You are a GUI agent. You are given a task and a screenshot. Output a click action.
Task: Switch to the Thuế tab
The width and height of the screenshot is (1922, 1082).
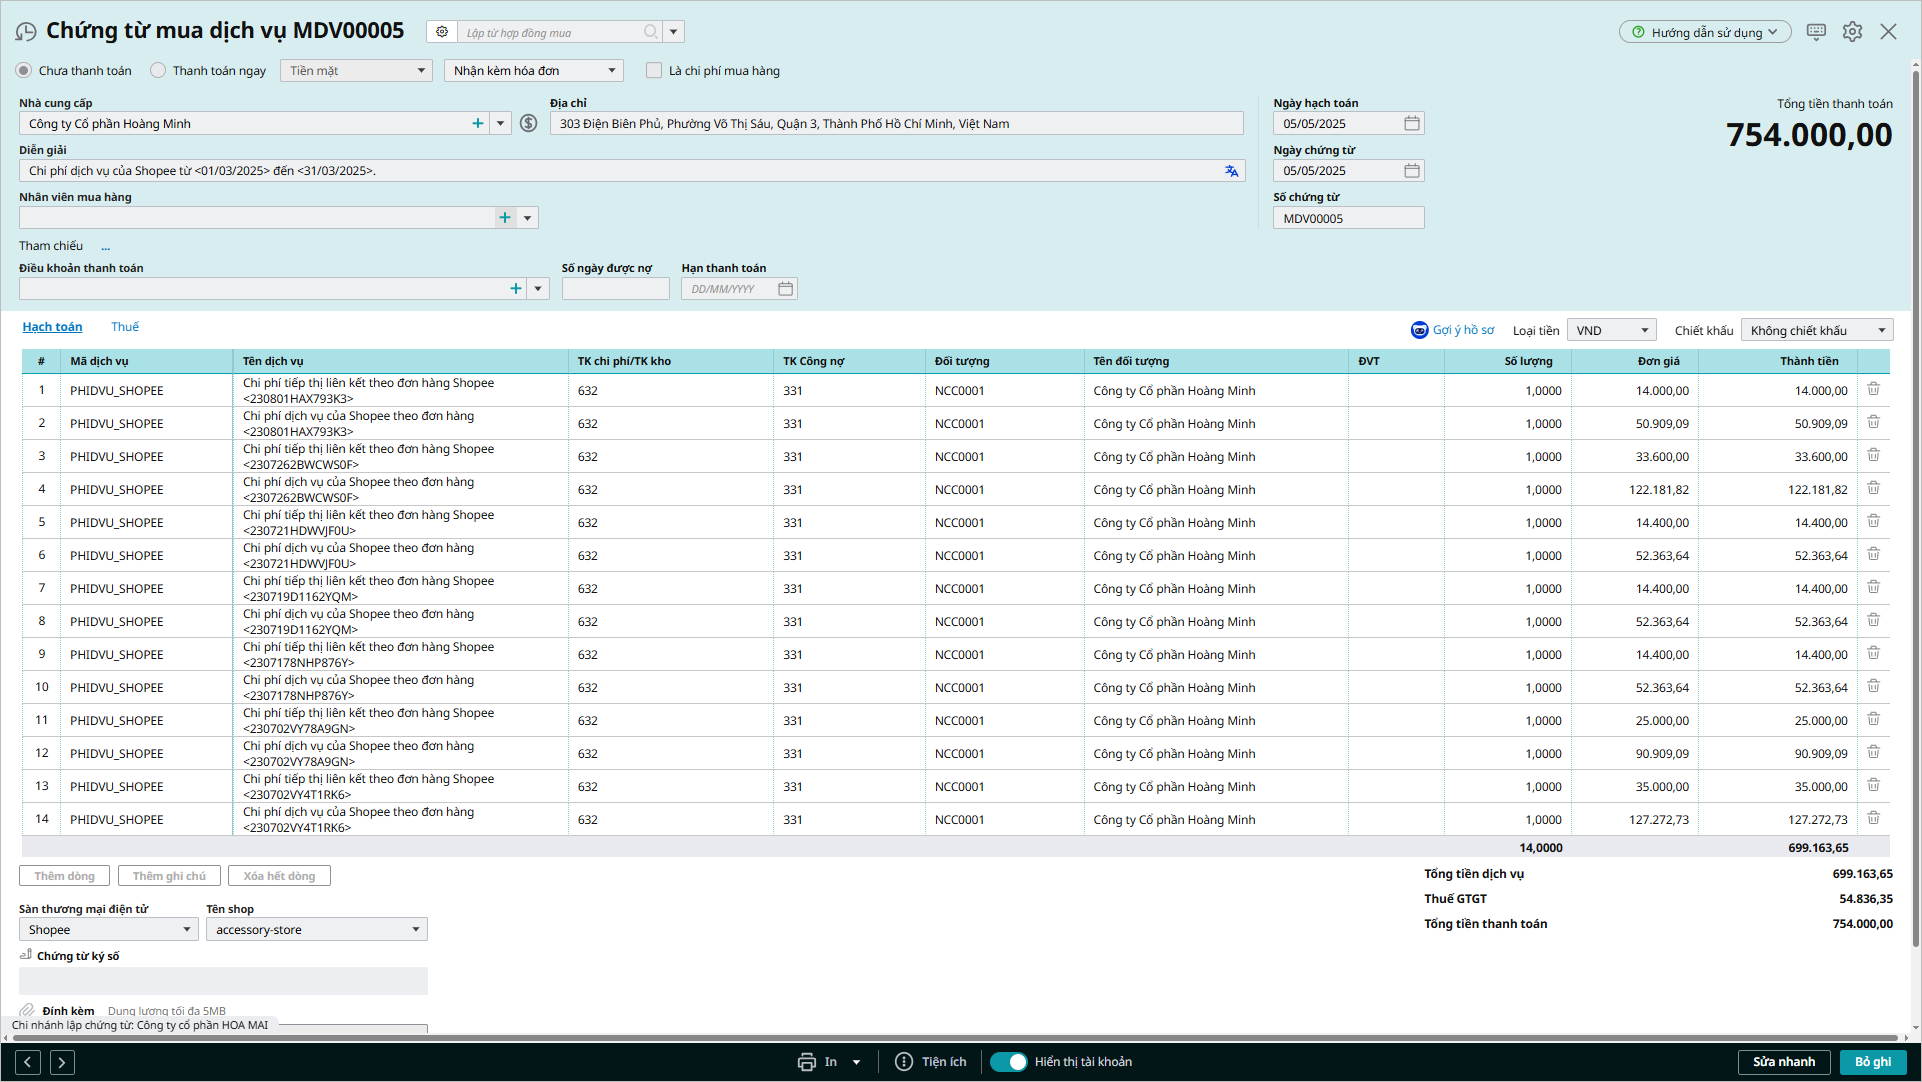pyautogui.click(x=125, y=327)
